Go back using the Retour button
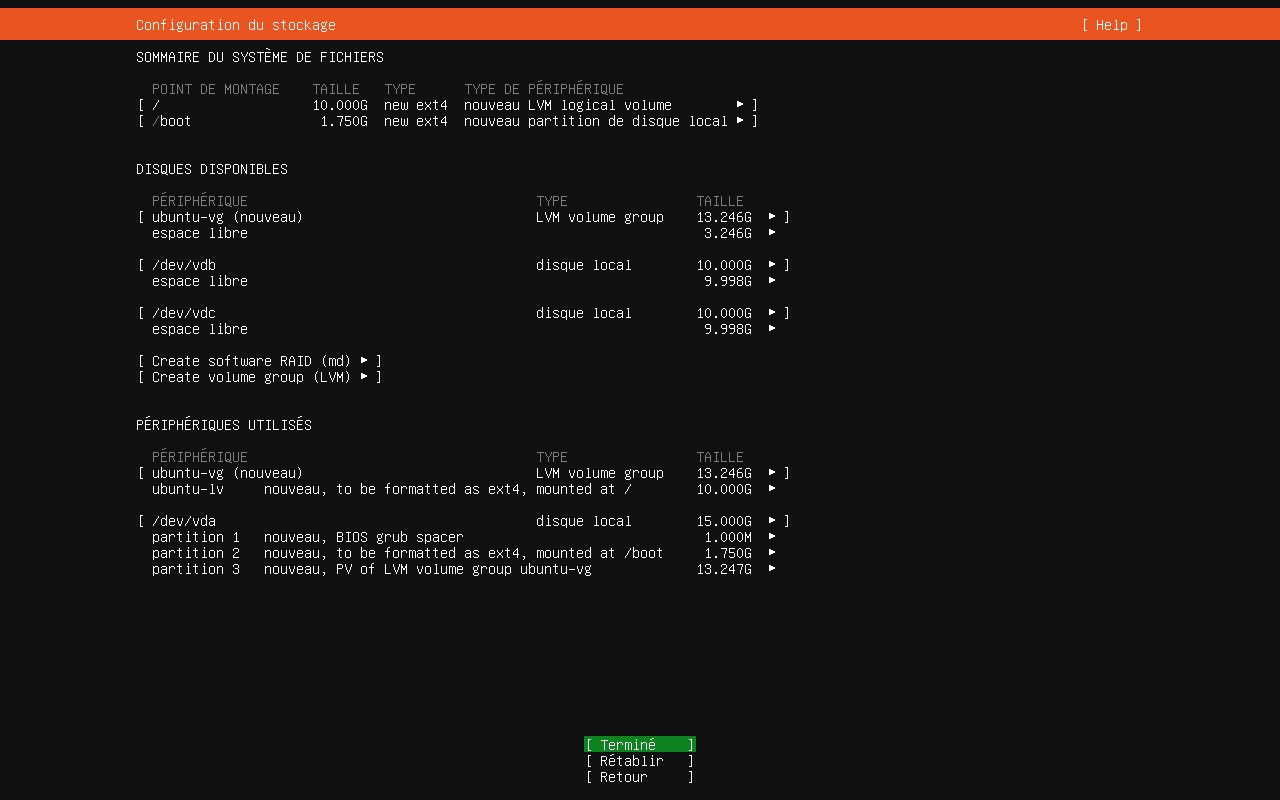1280x800 pixels. click(640, 777)
